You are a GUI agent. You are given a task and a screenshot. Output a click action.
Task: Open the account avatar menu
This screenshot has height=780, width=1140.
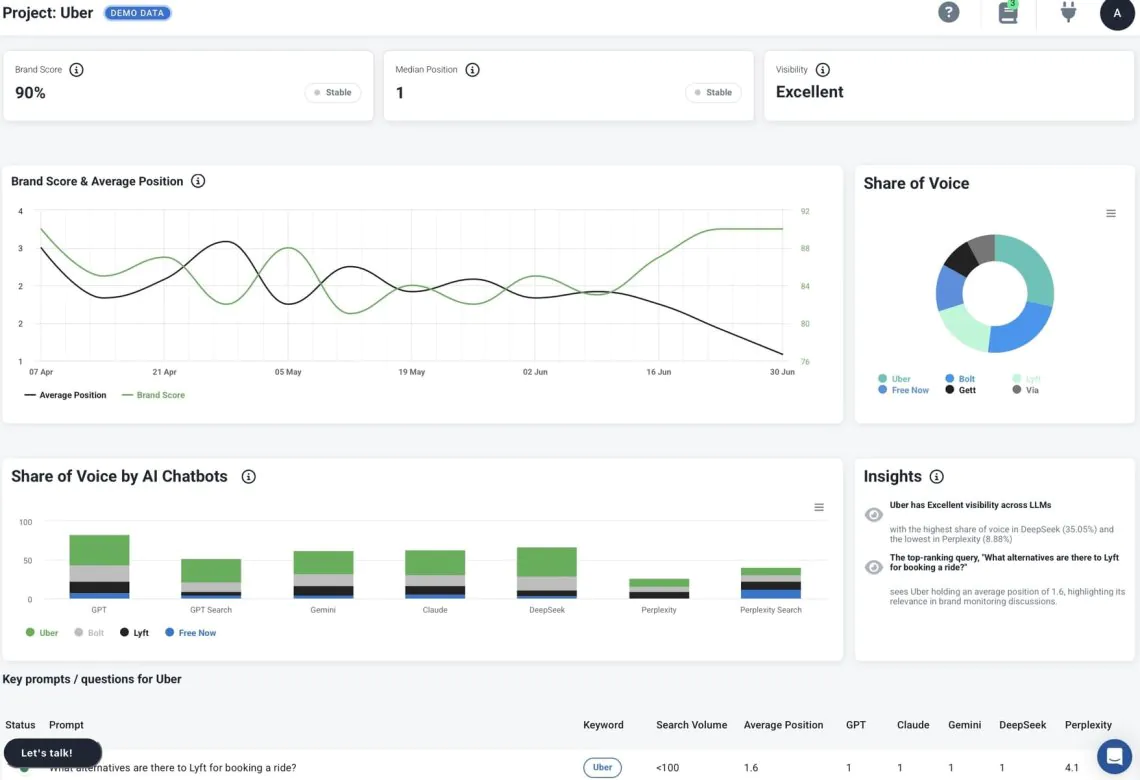point(1117,14)
